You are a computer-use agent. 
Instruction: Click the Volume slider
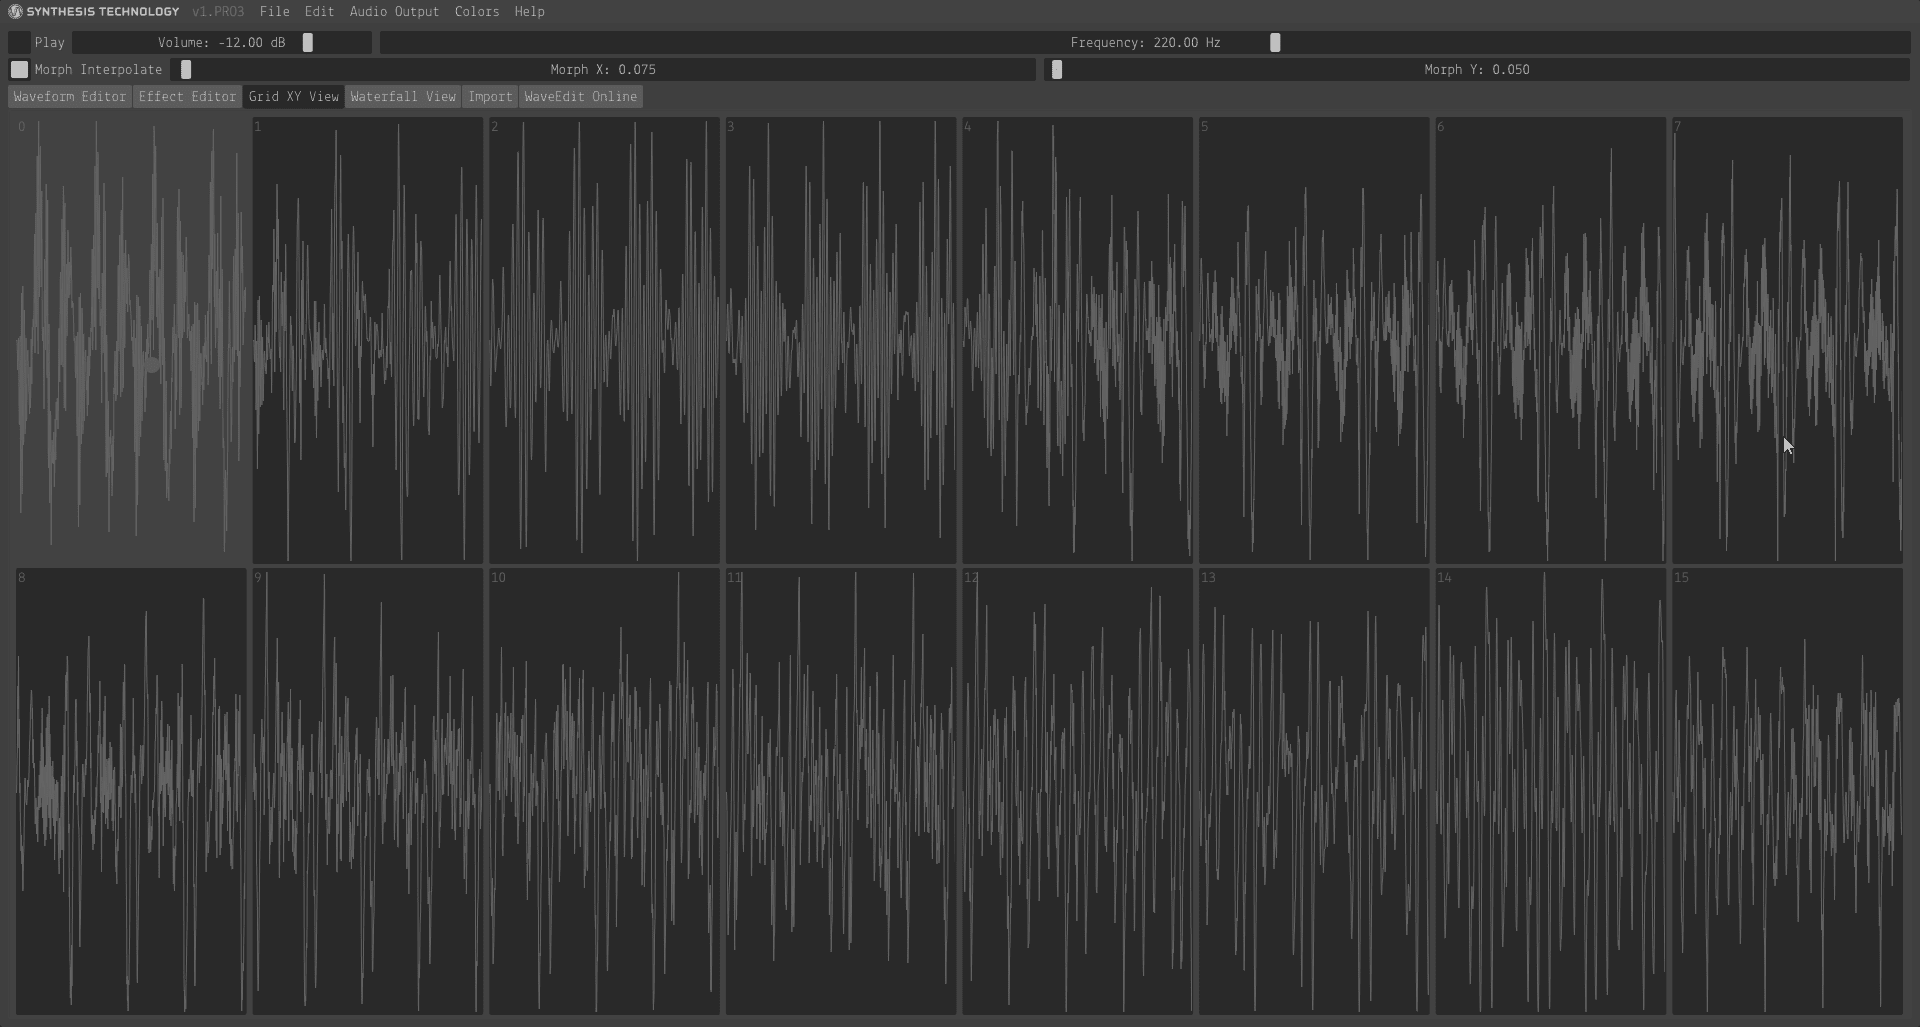[222, 43]
